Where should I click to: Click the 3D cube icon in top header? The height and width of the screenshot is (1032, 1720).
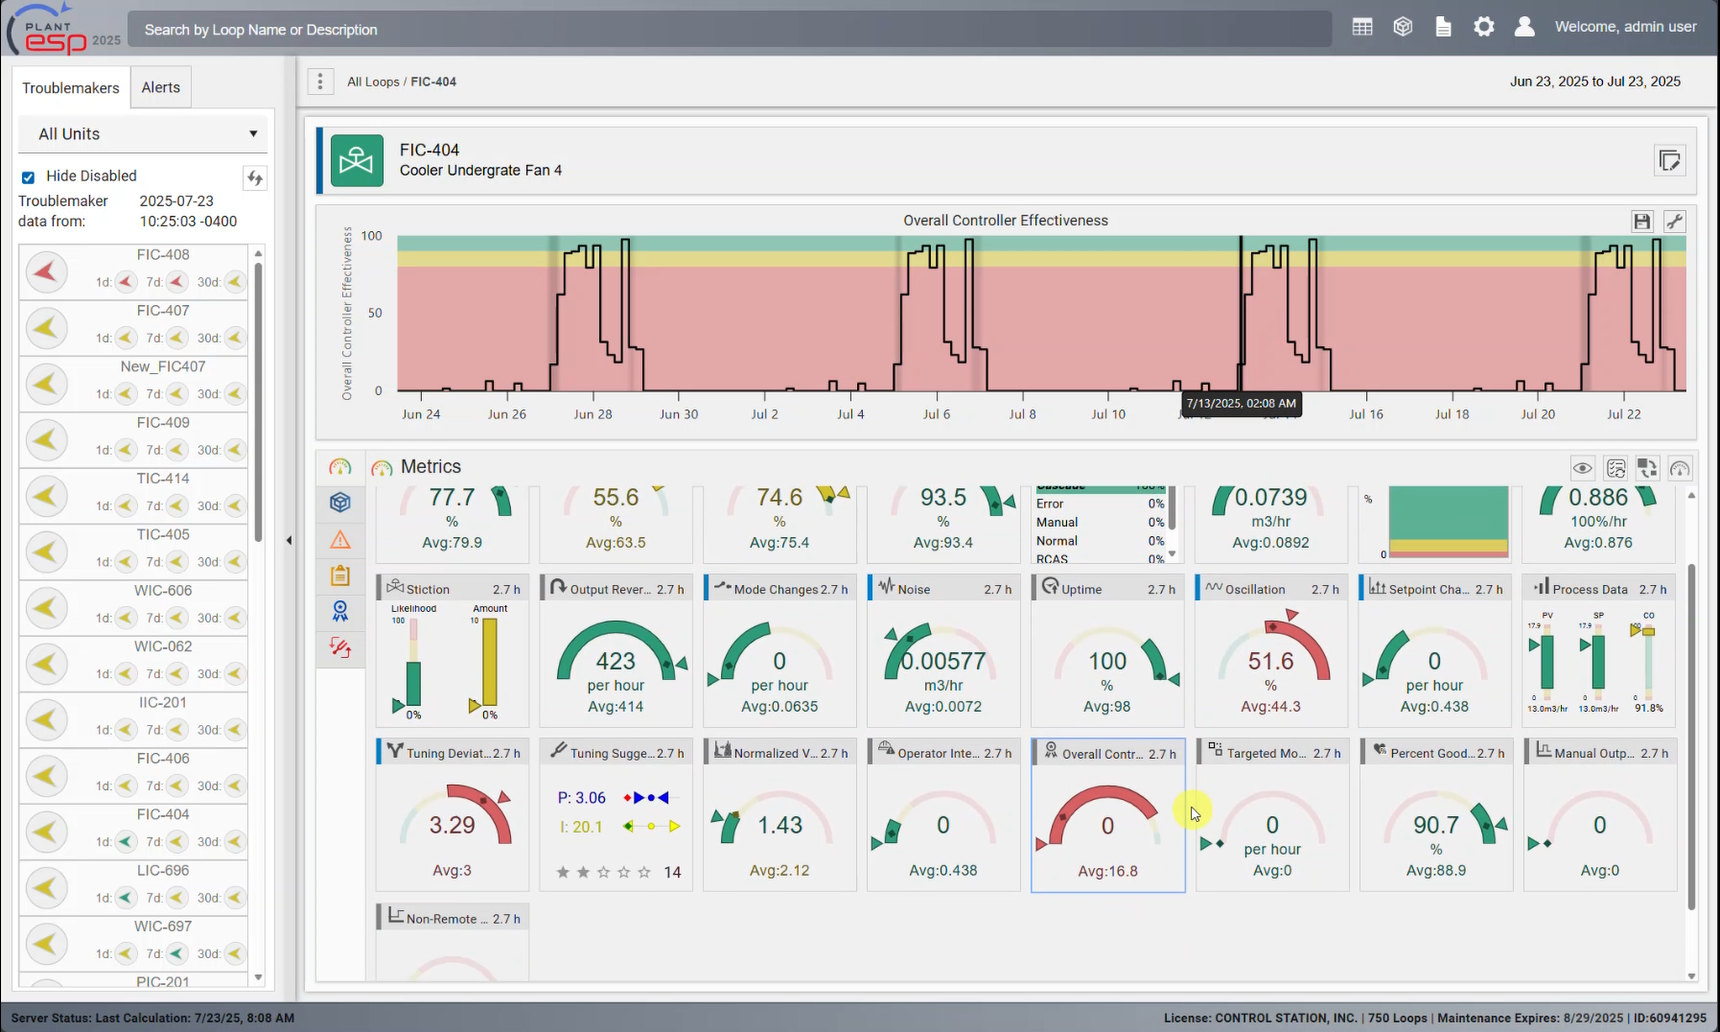tap(1403, 28)
